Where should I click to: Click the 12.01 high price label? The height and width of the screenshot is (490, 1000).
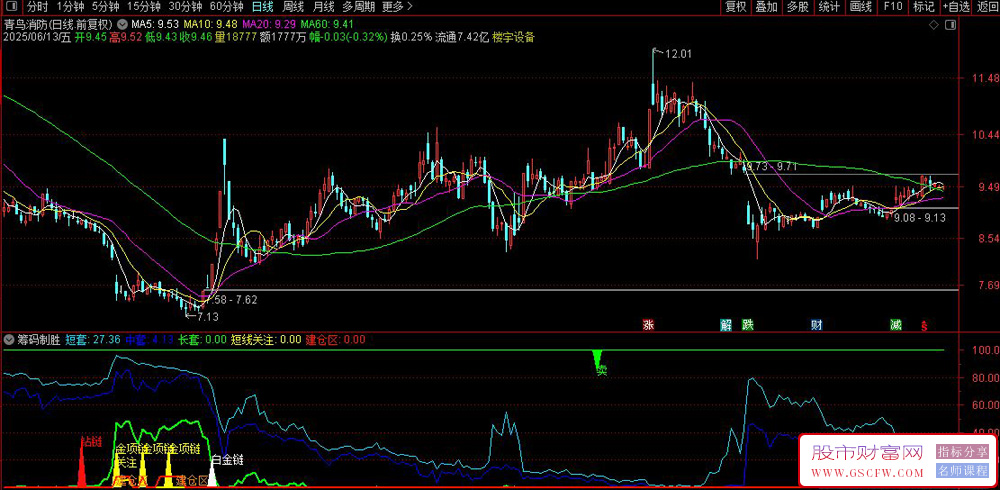click(678, 55)
